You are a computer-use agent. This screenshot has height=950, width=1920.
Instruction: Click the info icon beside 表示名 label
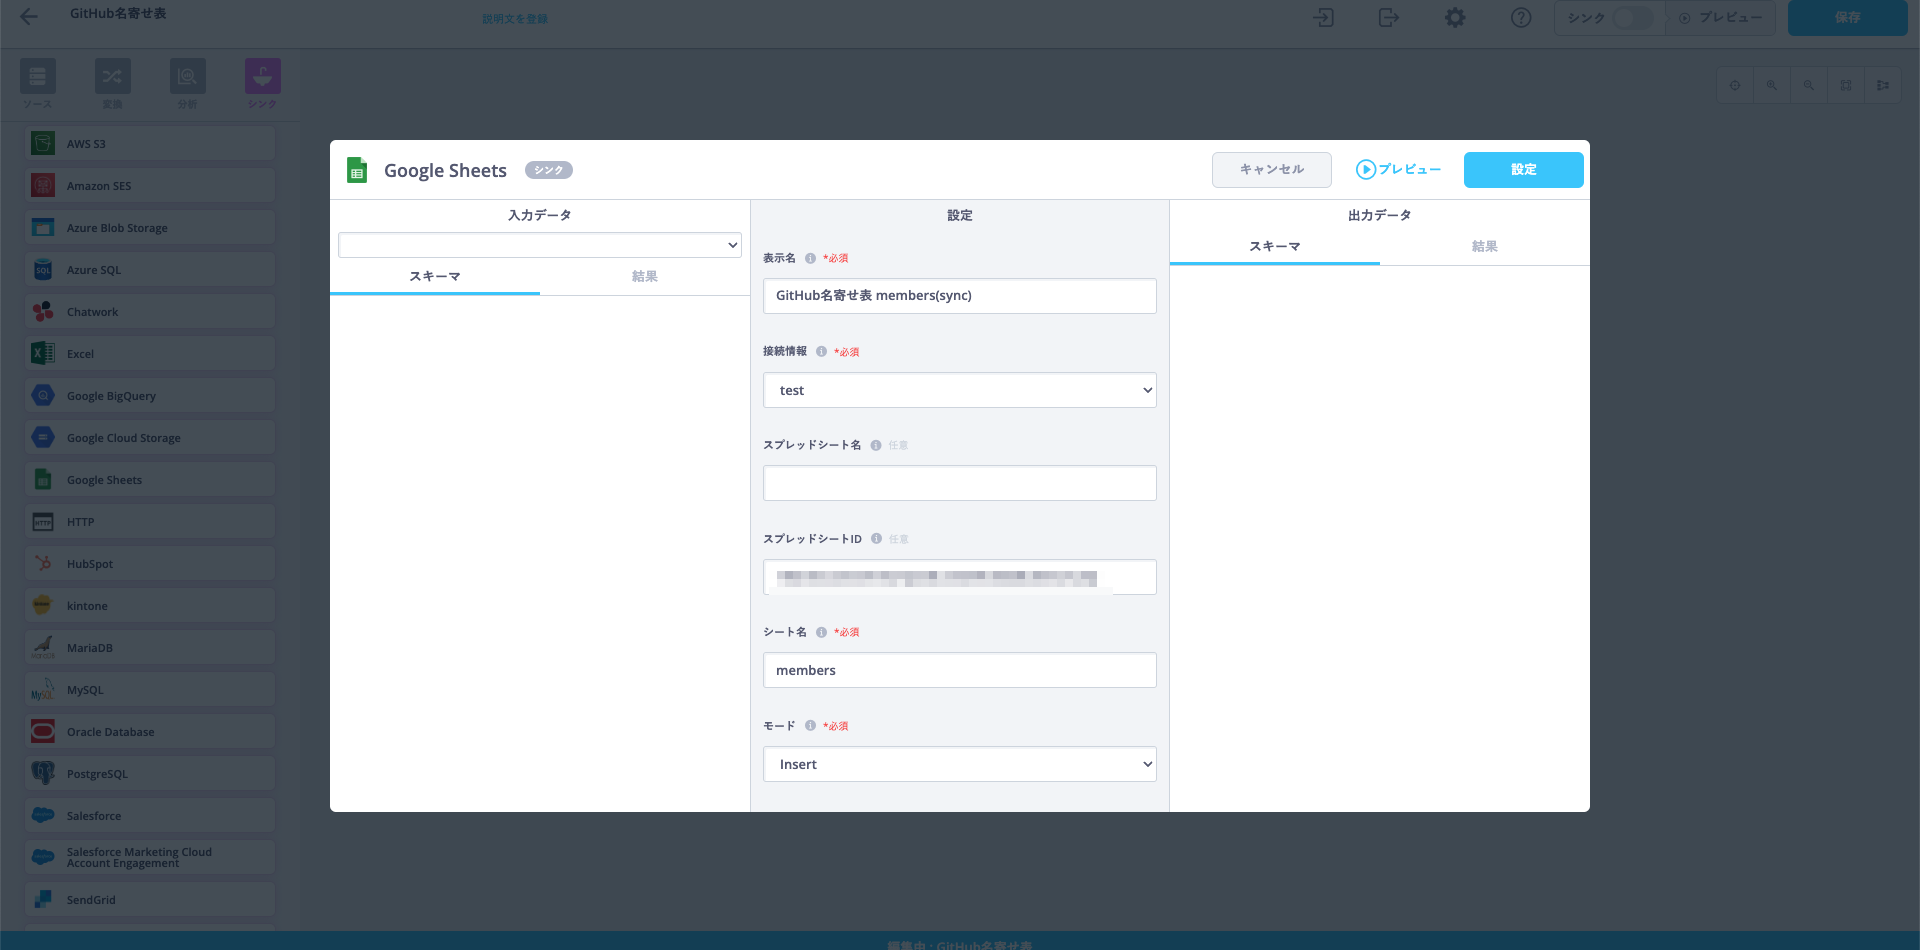tap(810, 258)
